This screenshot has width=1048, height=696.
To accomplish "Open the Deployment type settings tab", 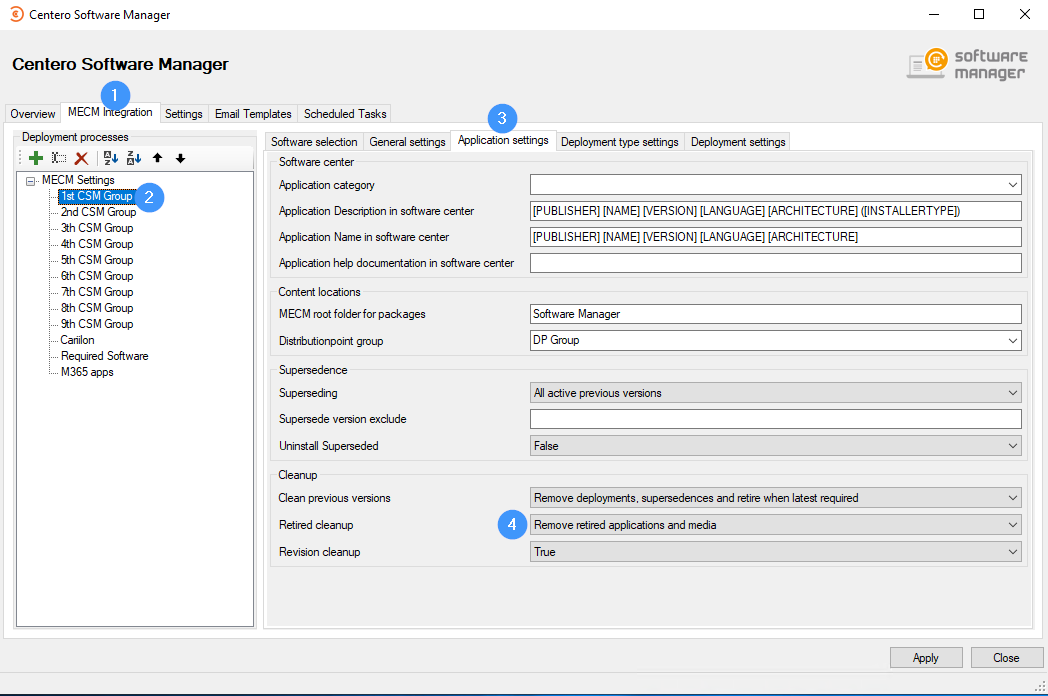I will (x=619, y=142).
